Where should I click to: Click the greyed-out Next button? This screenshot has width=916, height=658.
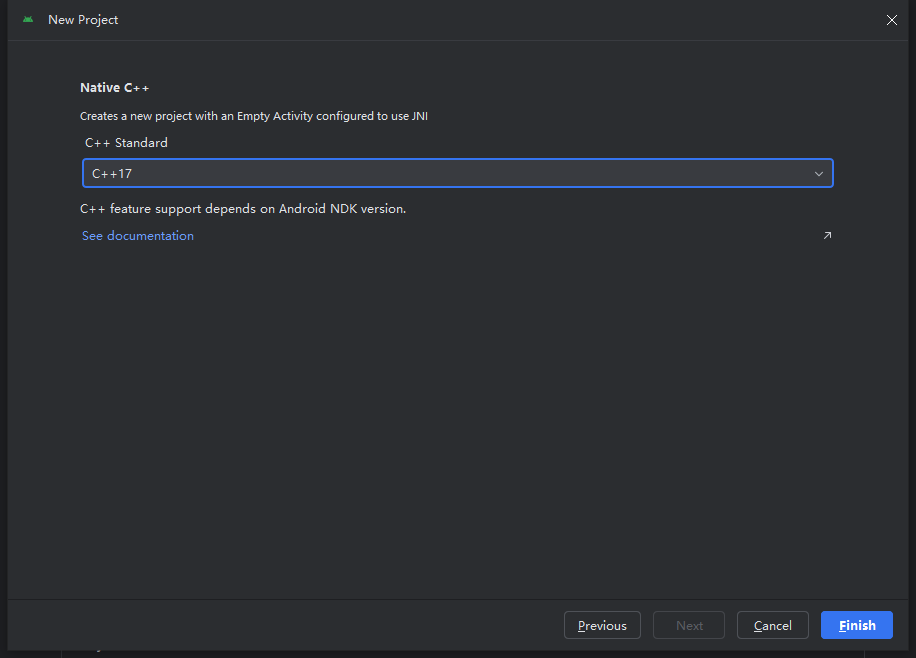pyautogui.click(x=689, y=626)
